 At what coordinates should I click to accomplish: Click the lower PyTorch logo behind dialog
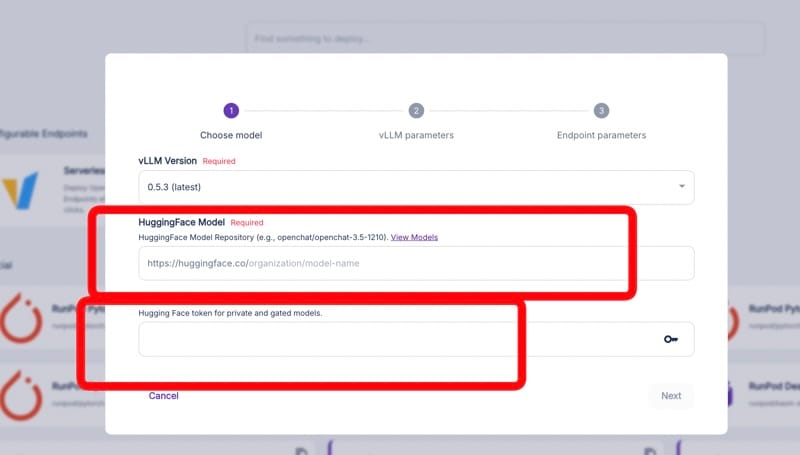[21, 395]
